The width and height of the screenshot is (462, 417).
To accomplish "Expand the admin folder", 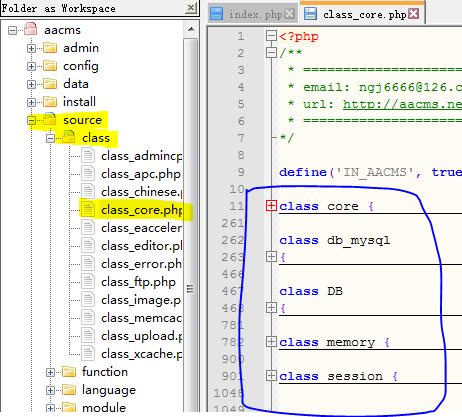I will (x=31, y=49).
